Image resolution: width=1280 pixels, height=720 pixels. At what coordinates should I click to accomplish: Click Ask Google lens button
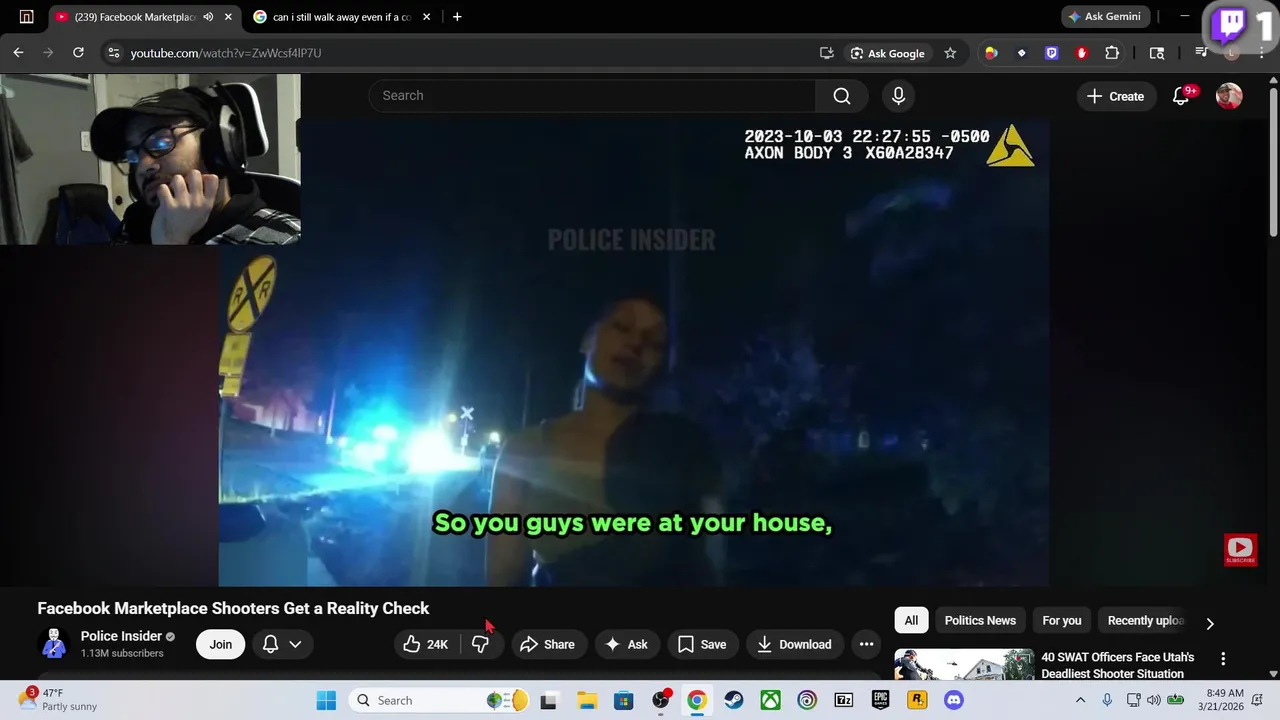click(x=887, y=53)
